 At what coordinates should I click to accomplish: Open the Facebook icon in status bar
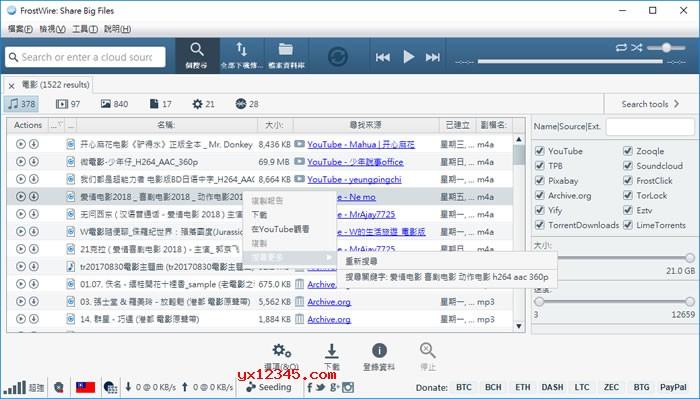[309, 387]
